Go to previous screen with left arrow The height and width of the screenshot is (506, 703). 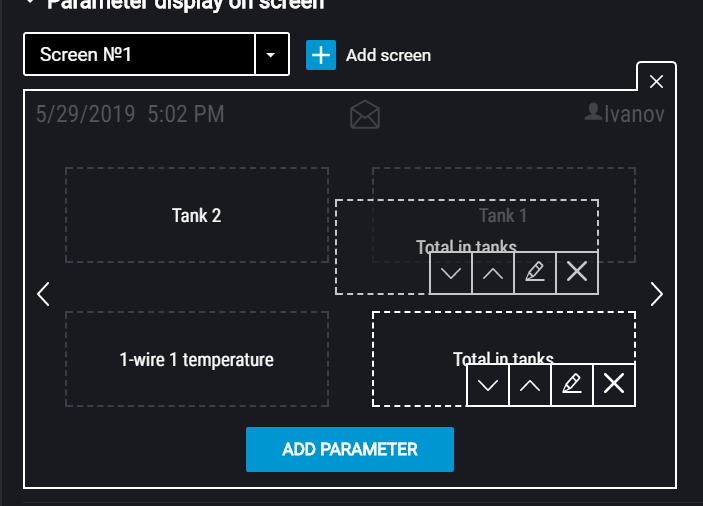[43, 294]
